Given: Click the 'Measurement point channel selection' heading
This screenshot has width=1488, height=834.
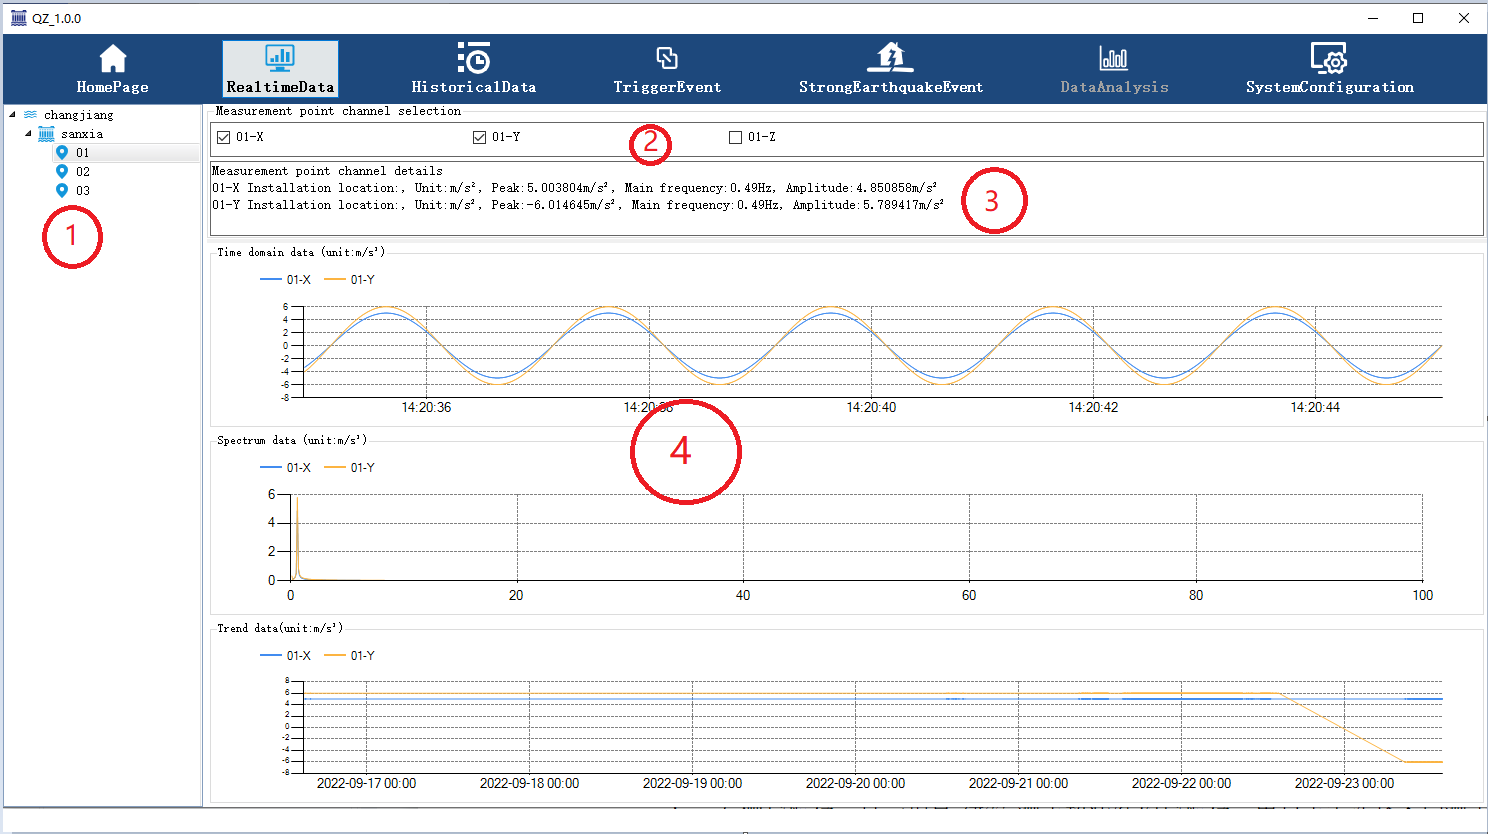Looking at the screenshot, I should [338, 111].
